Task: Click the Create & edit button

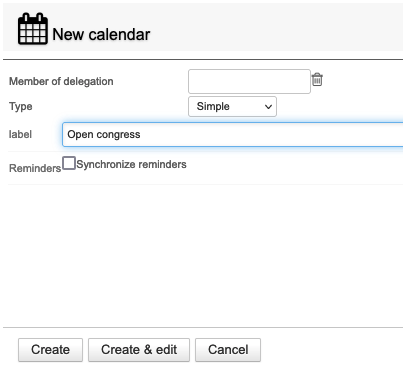Action: pyautogui.click(x=139, y=350)
